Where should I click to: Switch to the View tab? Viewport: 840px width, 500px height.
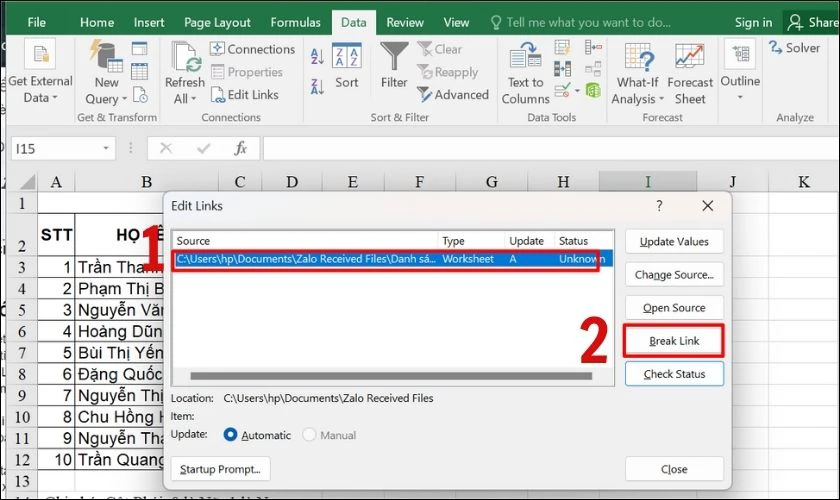coord(456,23)
